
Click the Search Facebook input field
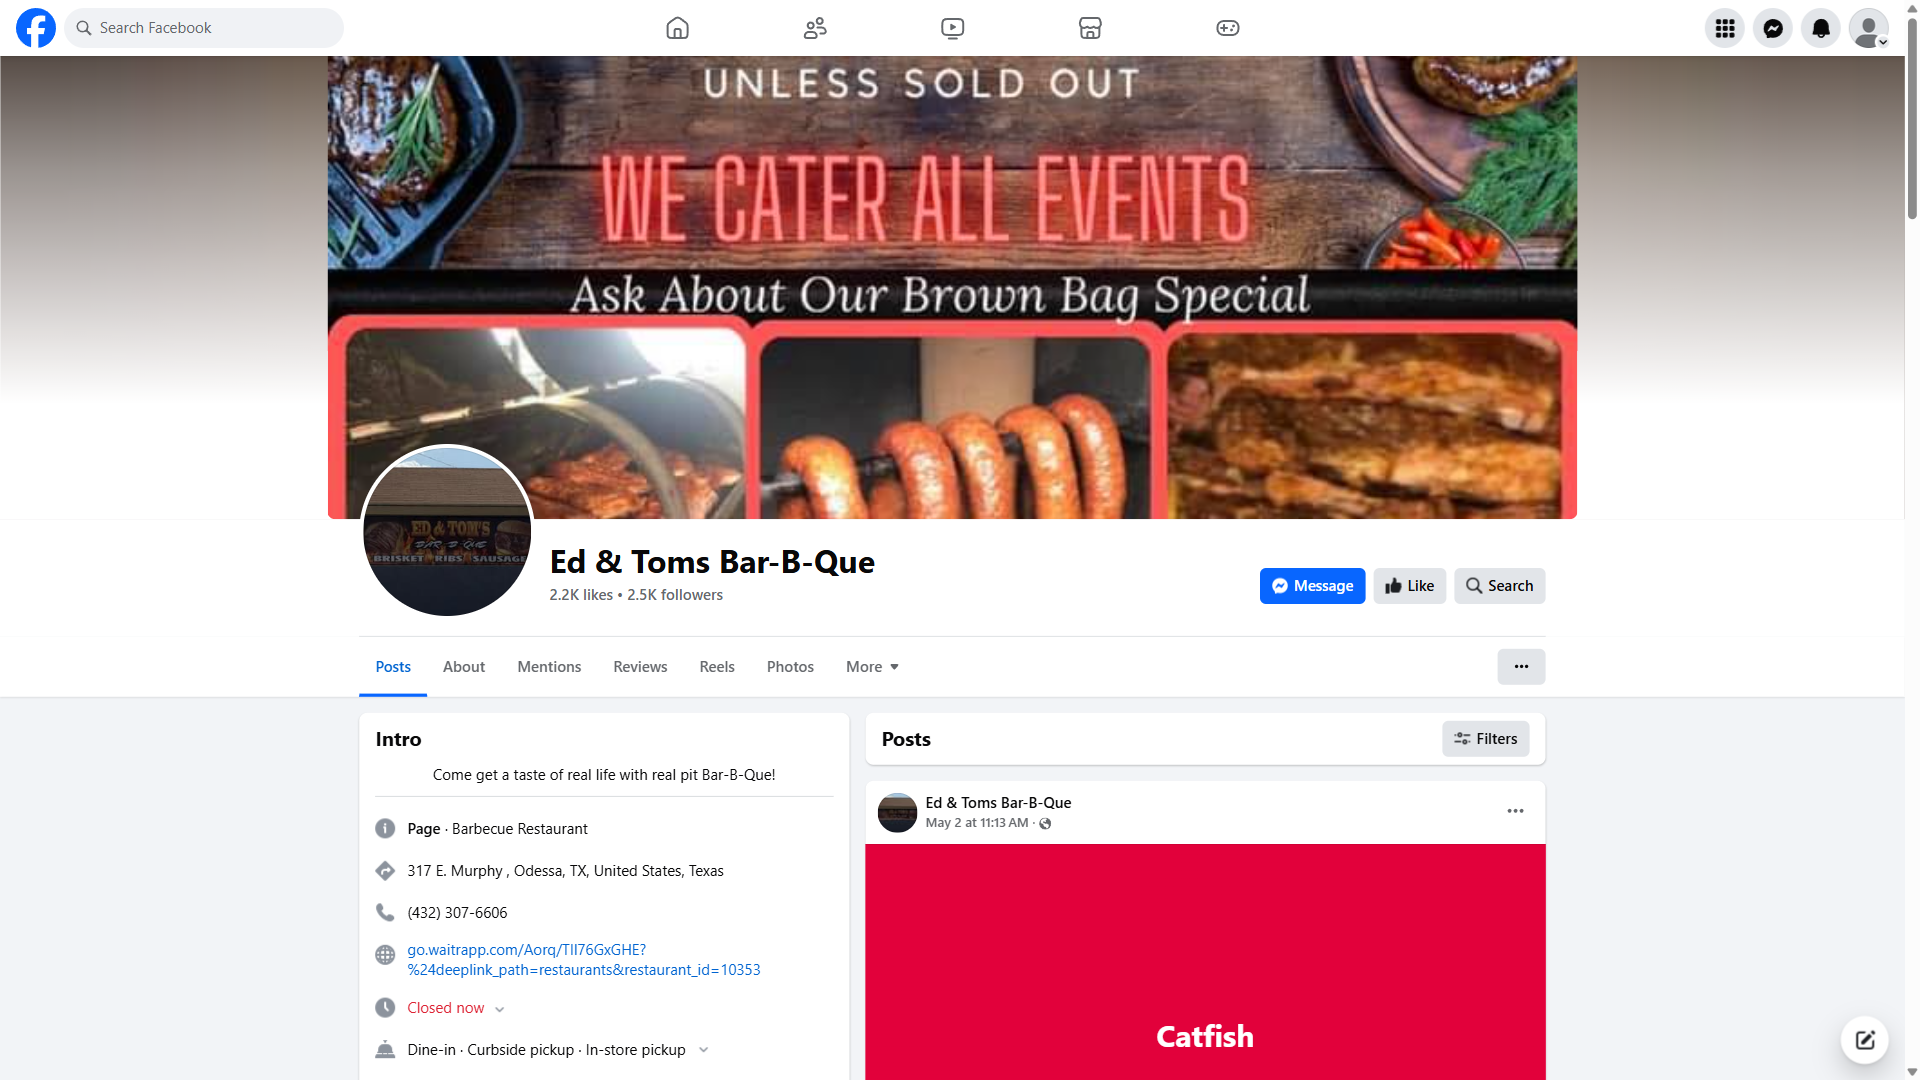tap(204, 28)
